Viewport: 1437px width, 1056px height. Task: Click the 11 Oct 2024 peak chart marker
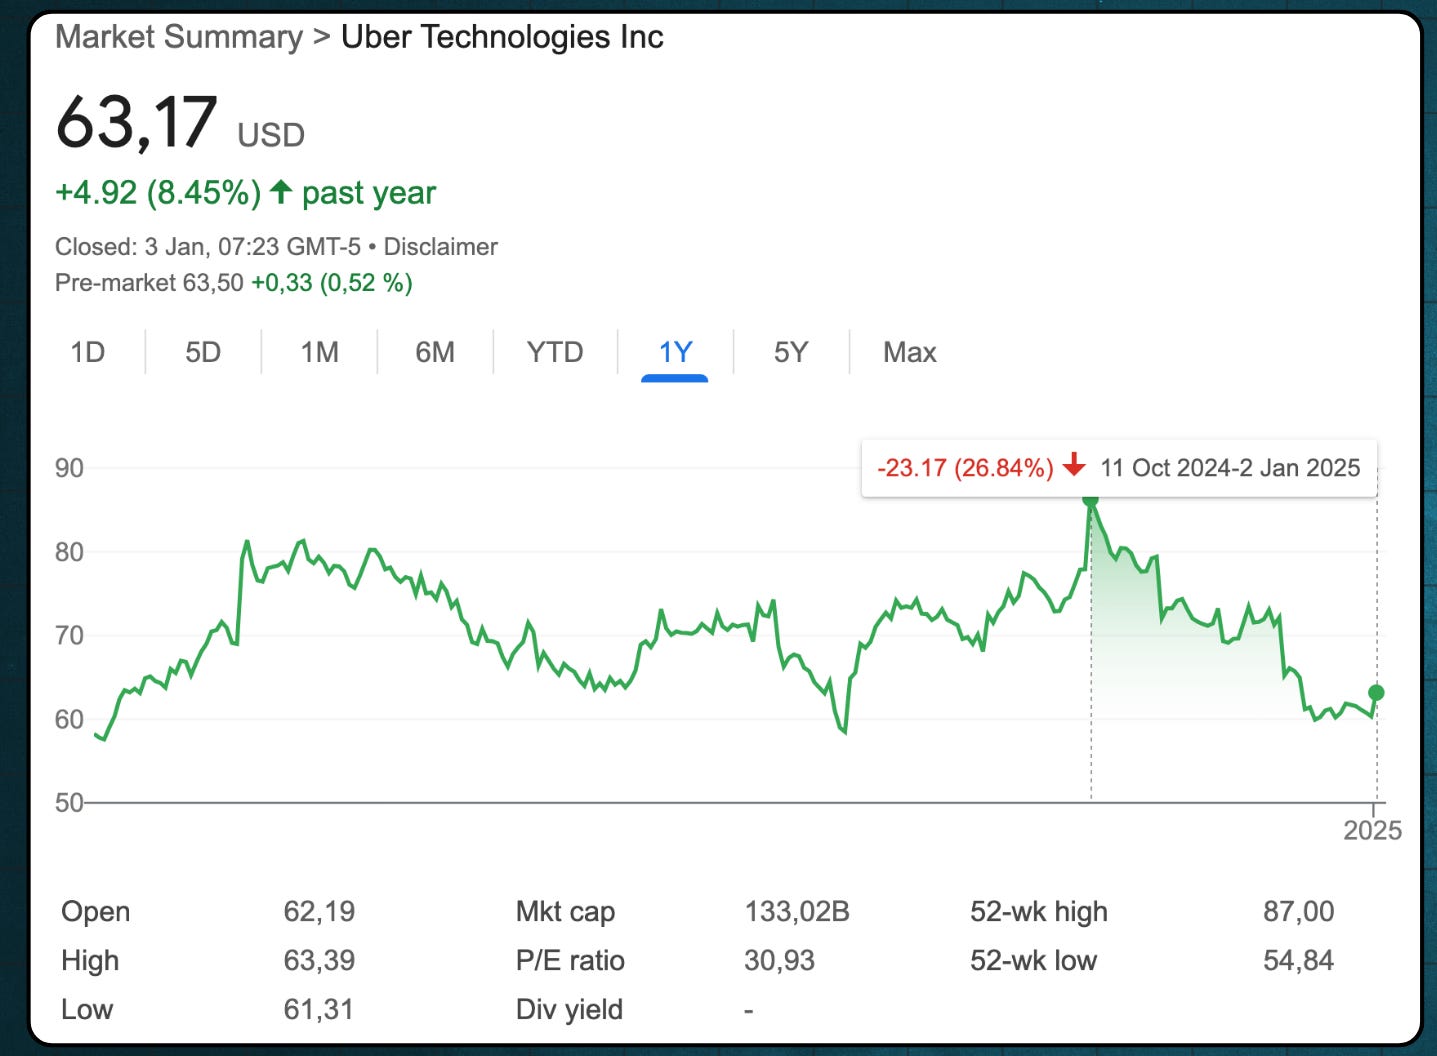(x=1090, y=499)
